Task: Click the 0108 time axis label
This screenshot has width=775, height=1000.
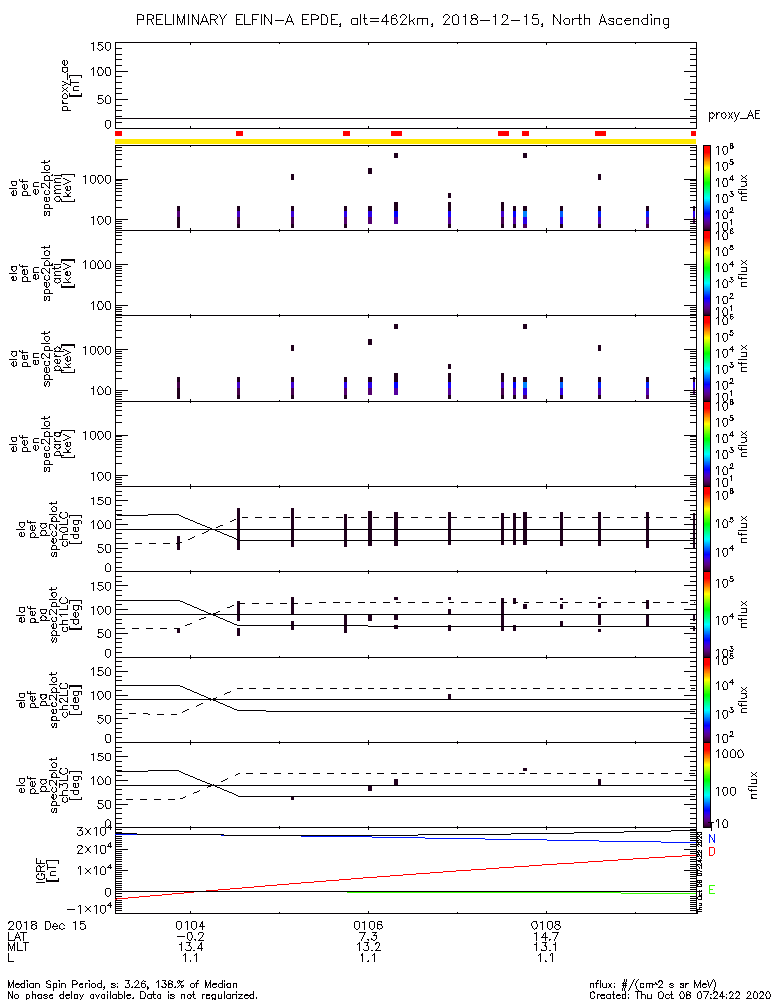Action: click(545, 926)
